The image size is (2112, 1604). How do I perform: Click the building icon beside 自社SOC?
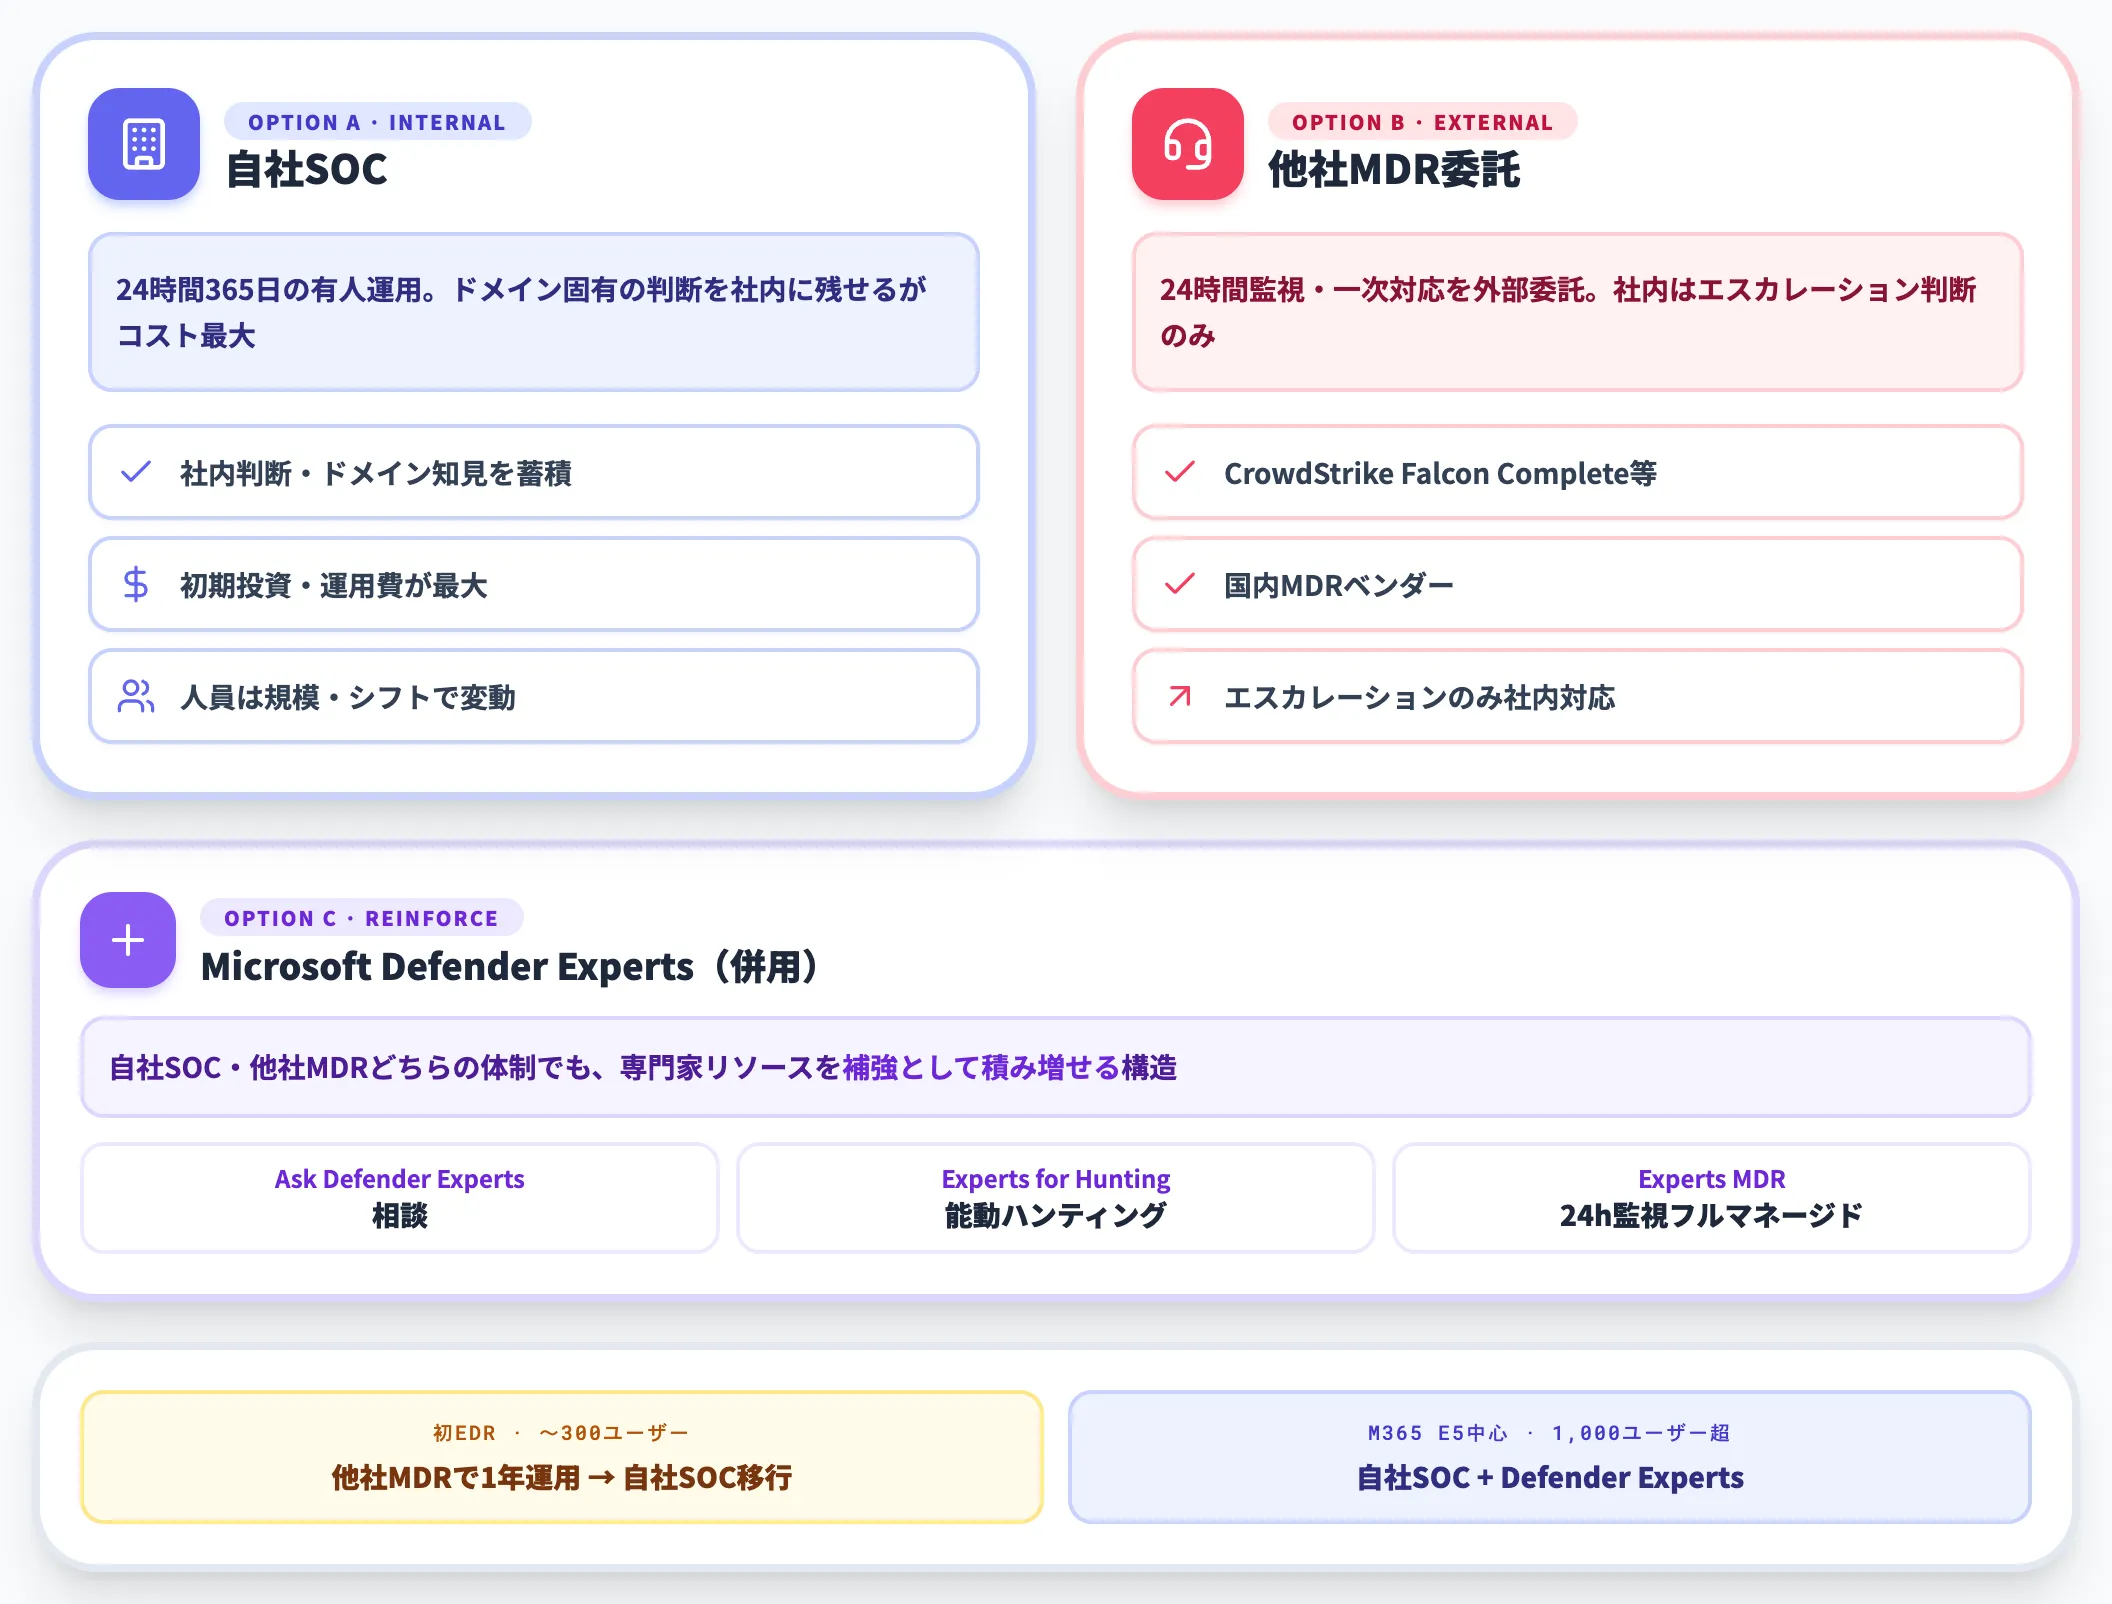pos(144,144)
